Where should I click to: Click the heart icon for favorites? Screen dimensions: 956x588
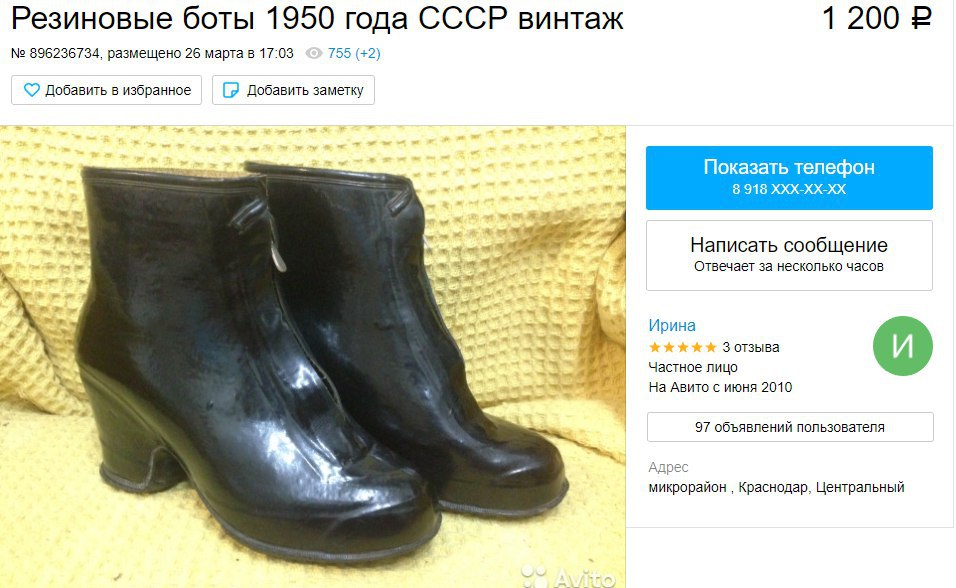[31, 90]
